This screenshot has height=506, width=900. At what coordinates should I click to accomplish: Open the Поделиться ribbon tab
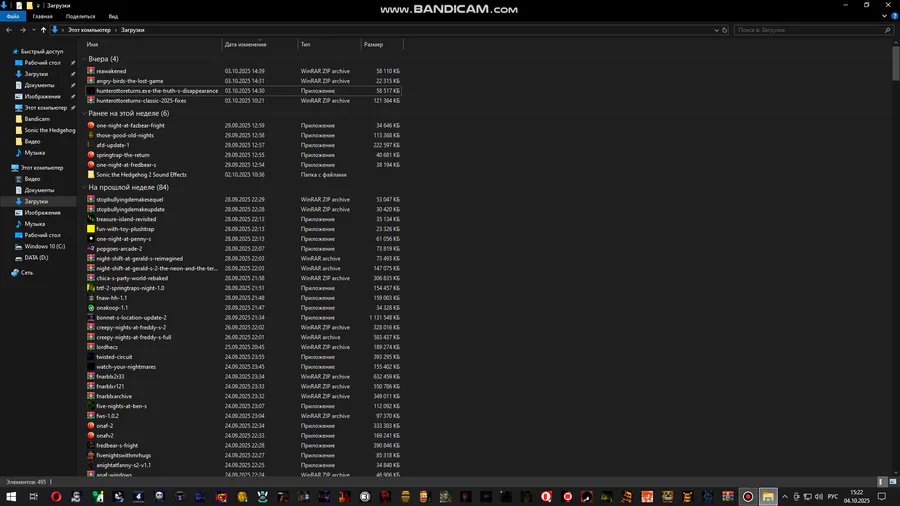(80, 16)
